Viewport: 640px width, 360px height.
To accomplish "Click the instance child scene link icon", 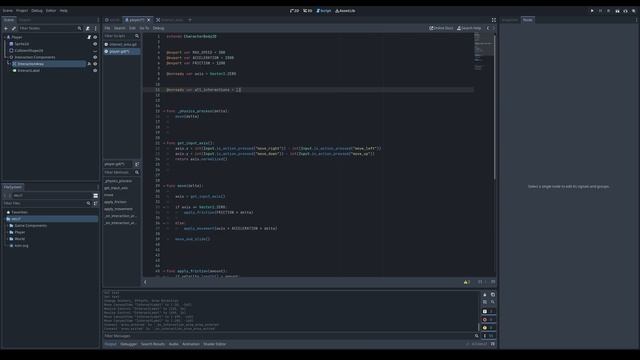I will (13, 28).
